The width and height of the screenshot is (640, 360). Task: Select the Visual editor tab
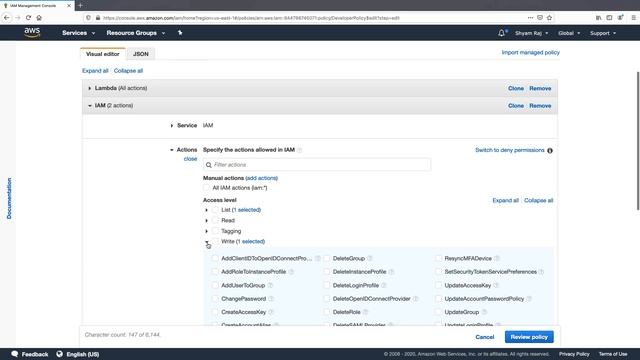point(103,54)
